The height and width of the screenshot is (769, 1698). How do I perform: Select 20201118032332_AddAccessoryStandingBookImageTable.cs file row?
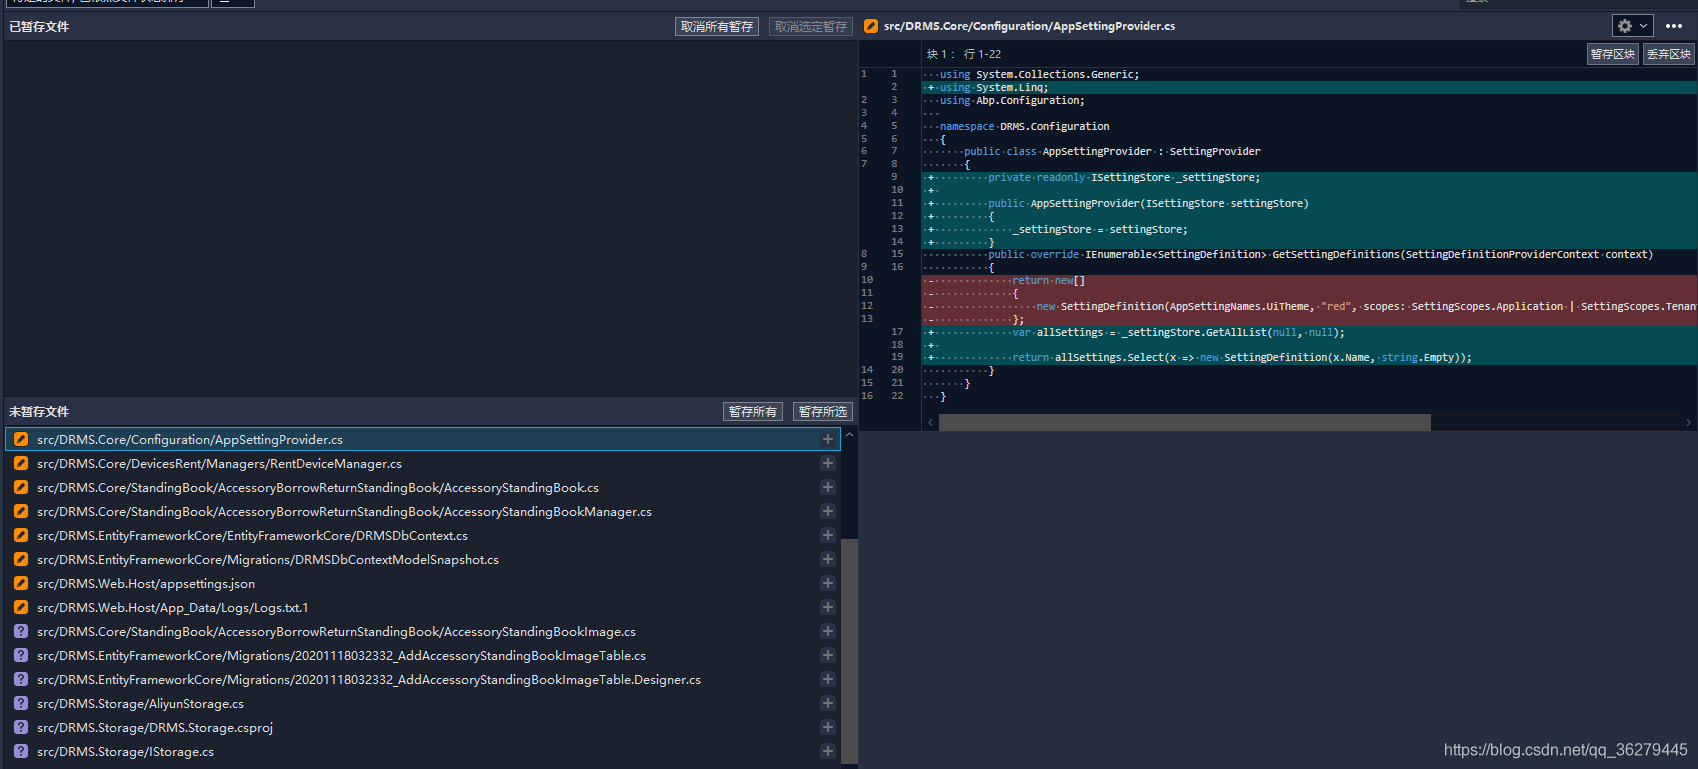pos(423,655)
